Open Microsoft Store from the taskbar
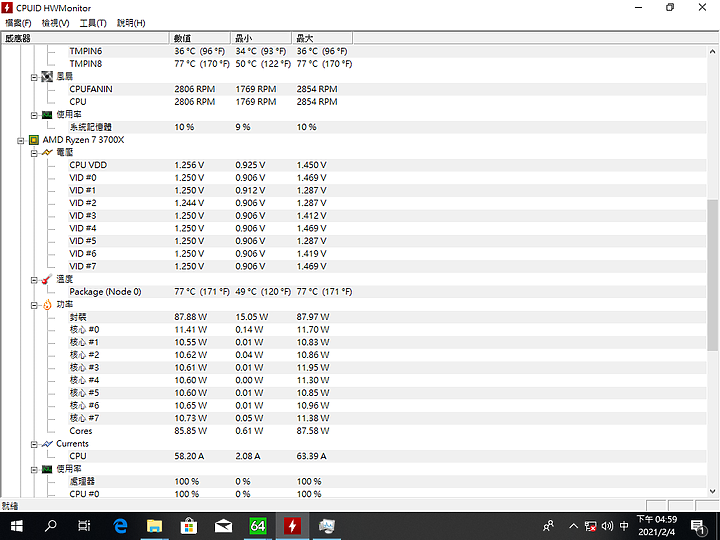Image resolution: width=720 pixels, height=540 pixels. click(189, 526)
